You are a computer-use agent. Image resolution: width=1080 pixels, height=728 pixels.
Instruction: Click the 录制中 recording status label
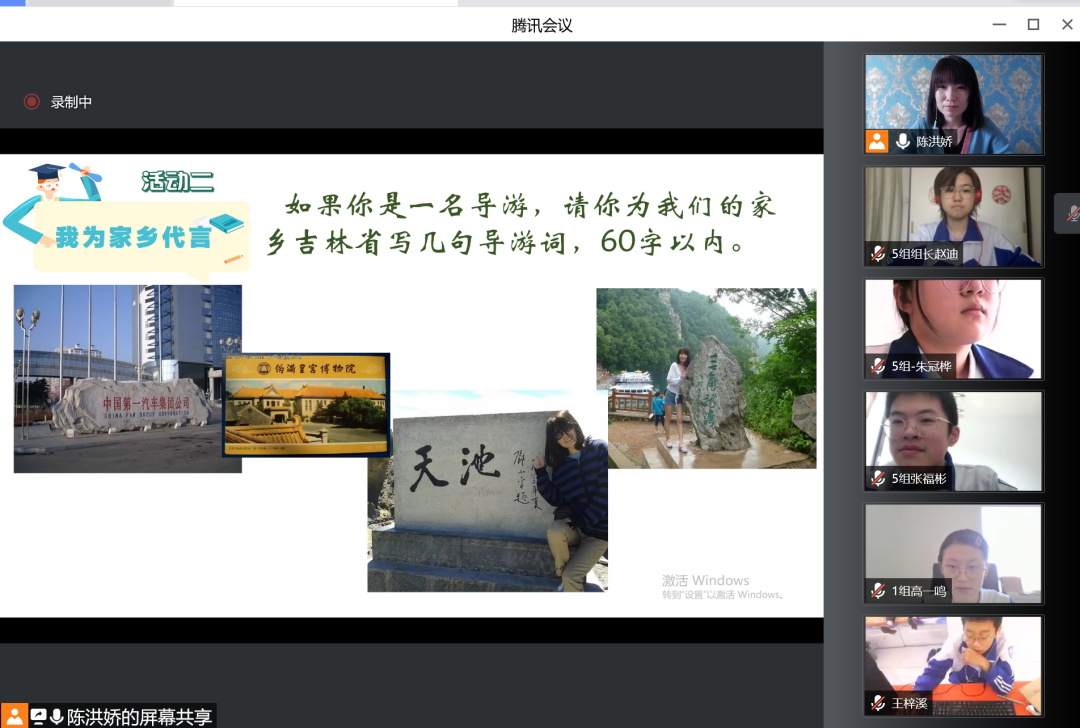[72, 101]
